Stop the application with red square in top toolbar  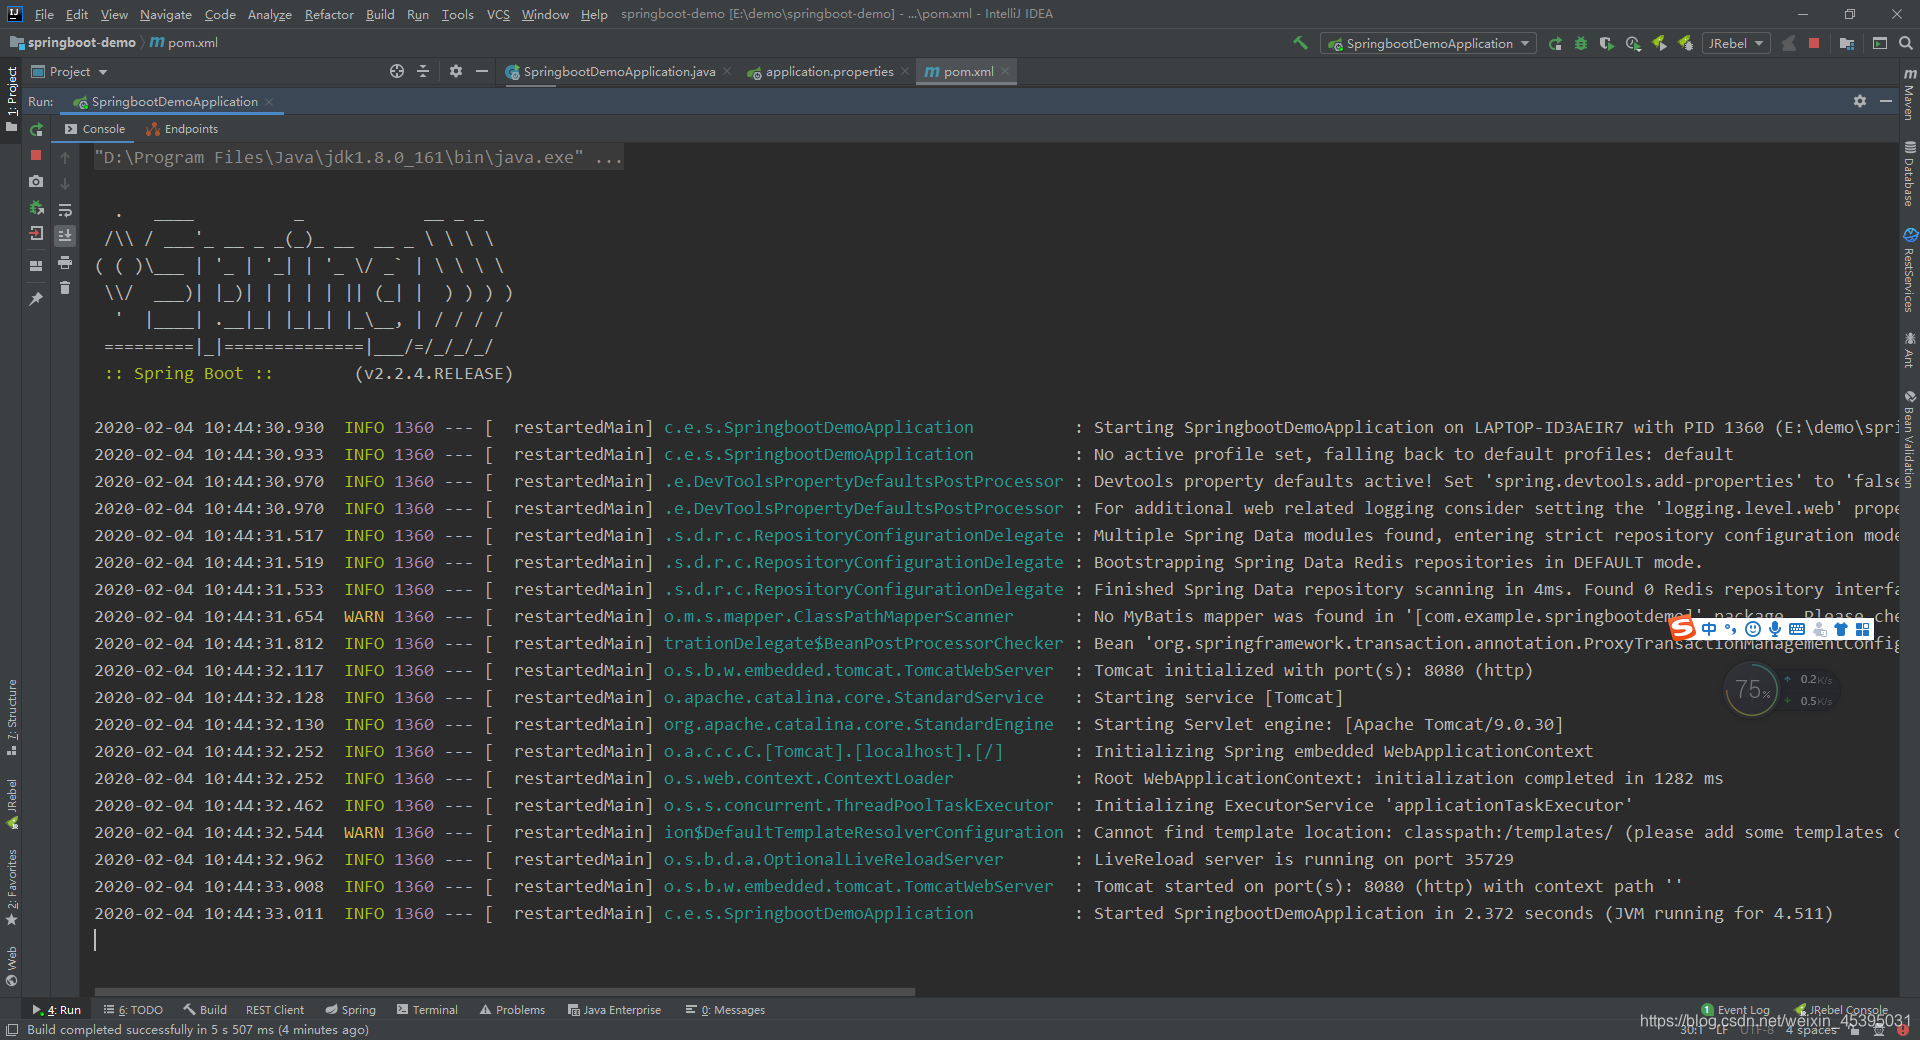tap(1814, 43)
